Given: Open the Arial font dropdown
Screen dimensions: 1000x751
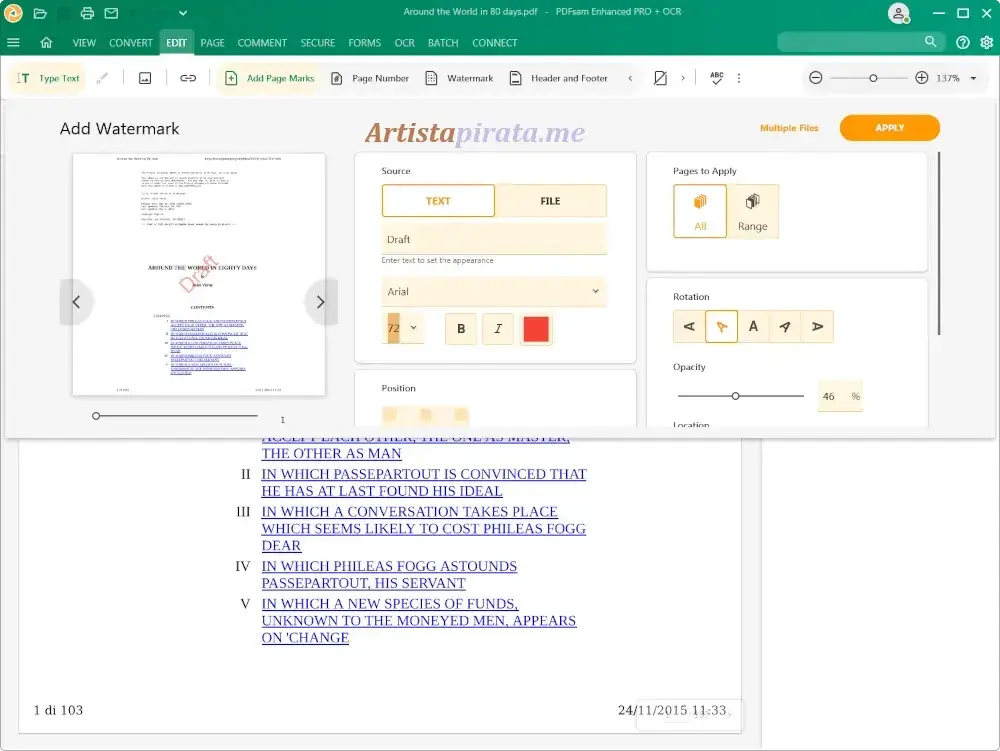Looking at the screenshot, I should (494, 291).
